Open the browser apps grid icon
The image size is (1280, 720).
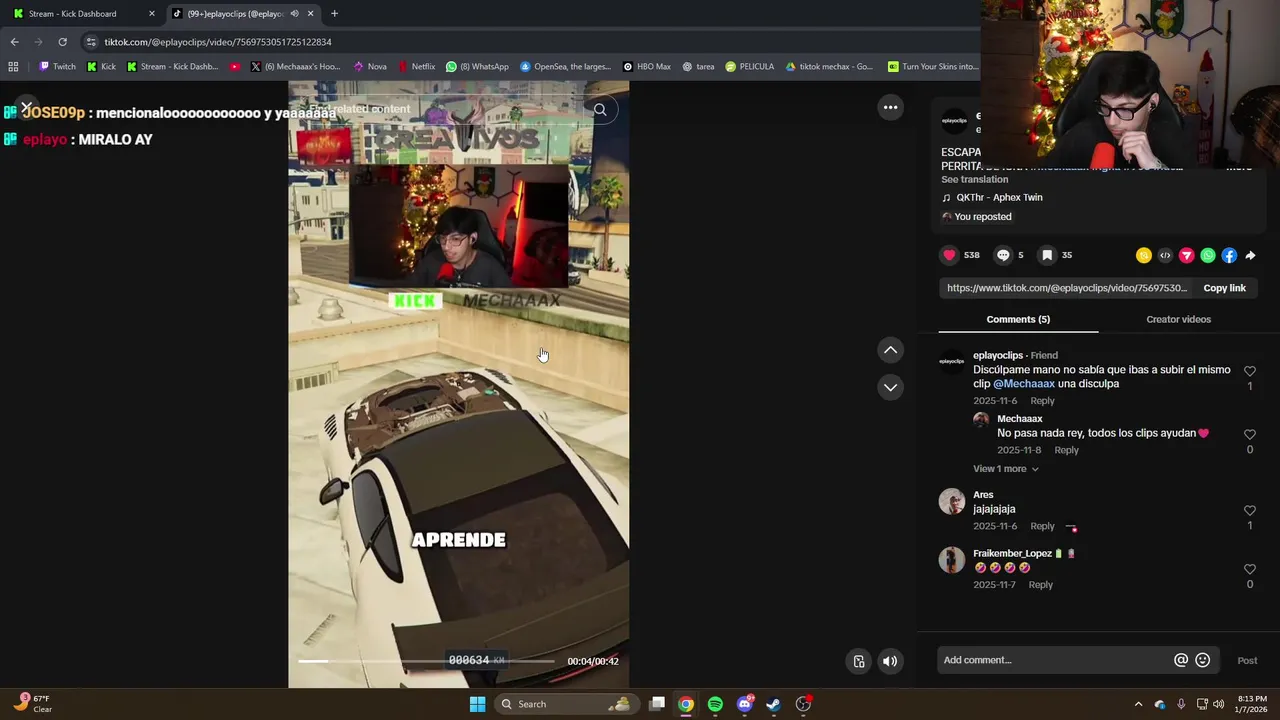13,67
